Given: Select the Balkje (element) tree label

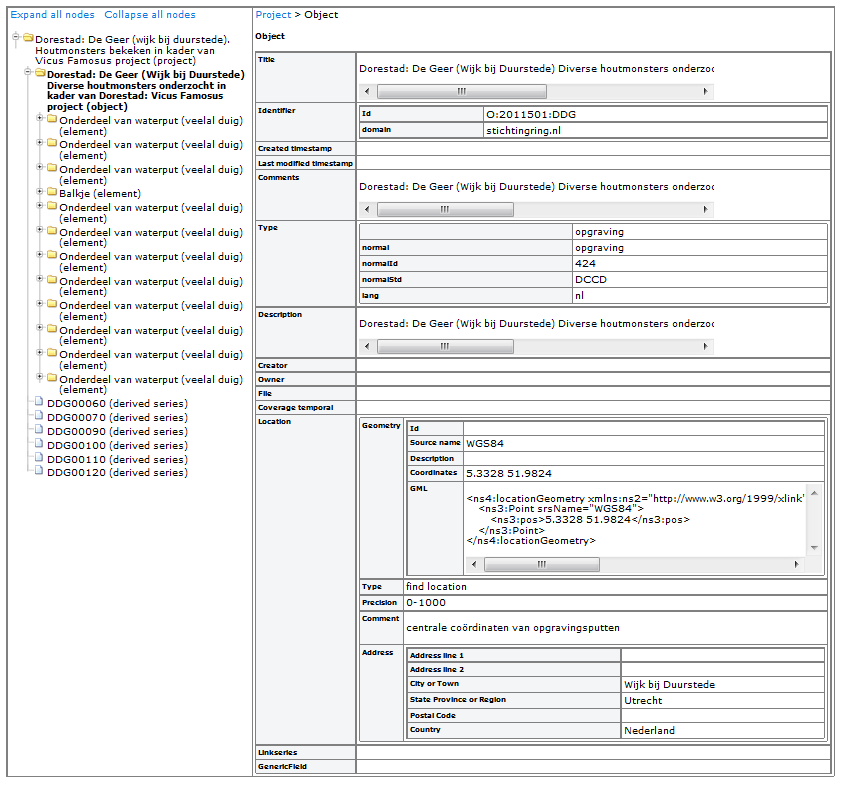Looking at the screenshot, I should pos(100,194).
